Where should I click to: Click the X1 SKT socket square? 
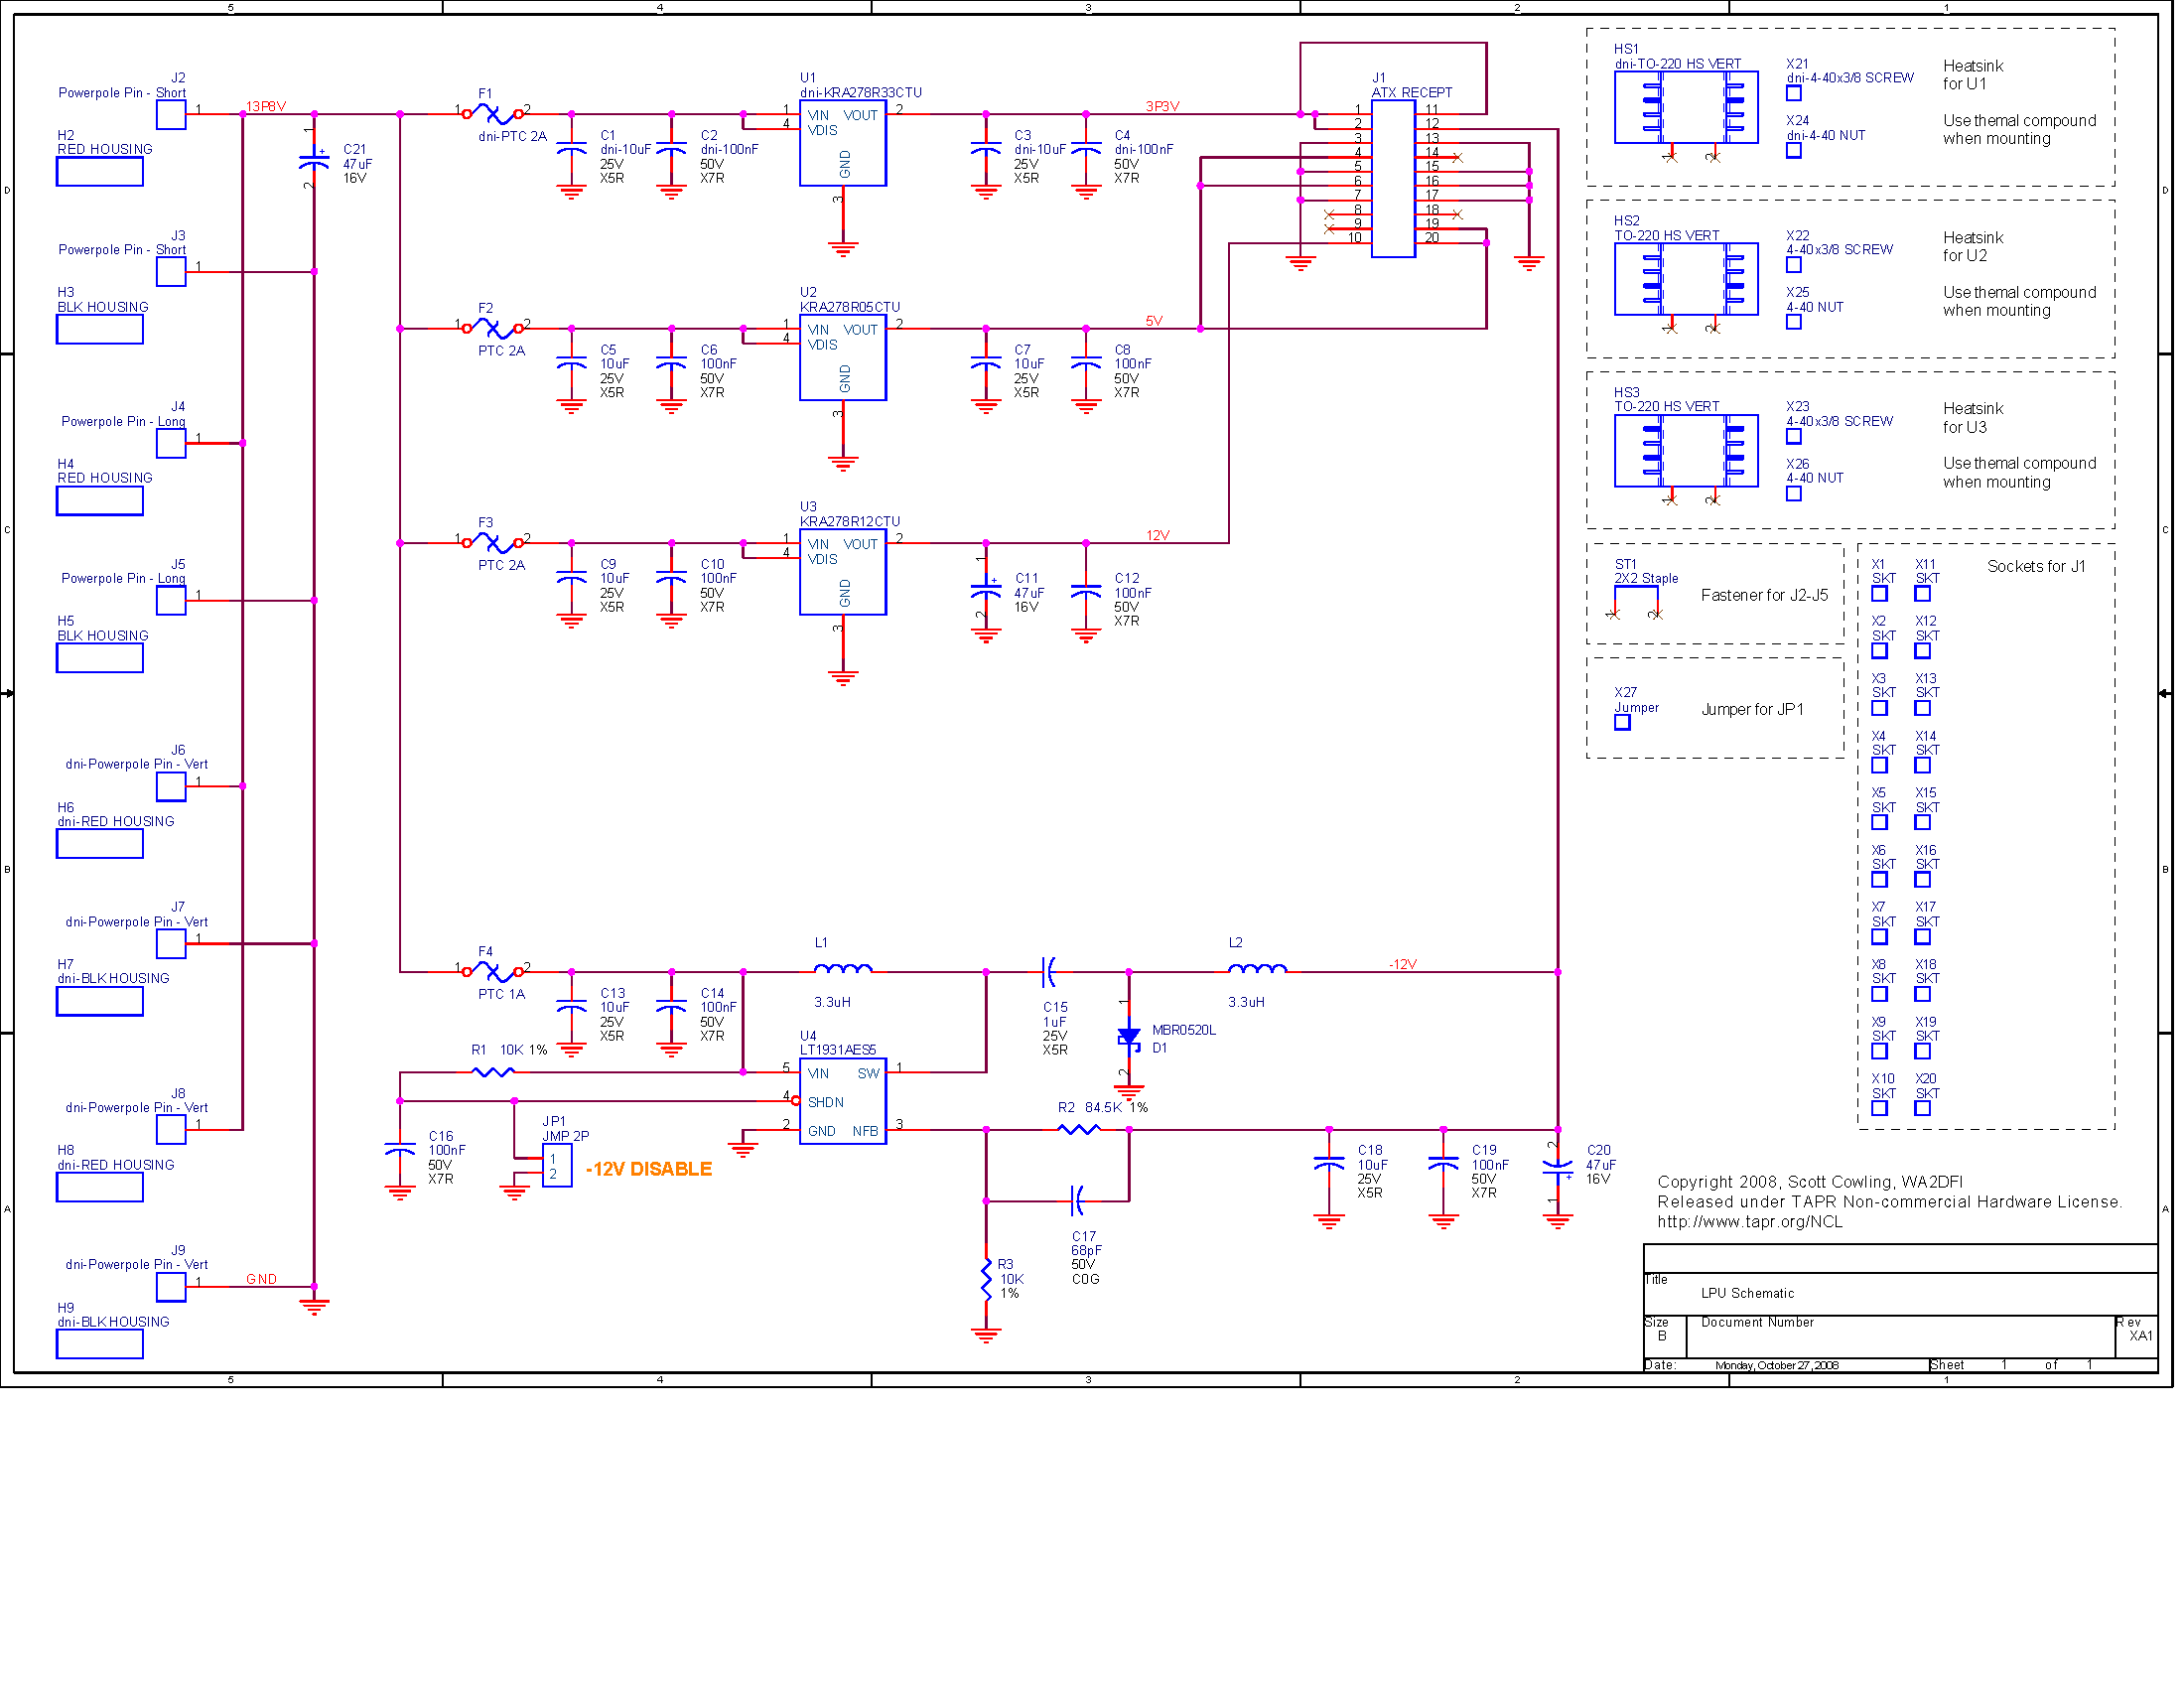point(1879,594)
